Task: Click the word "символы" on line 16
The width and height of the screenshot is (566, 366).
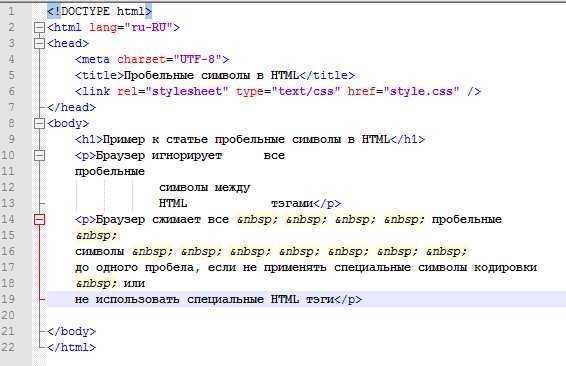Action: click(x=100, y=252)
